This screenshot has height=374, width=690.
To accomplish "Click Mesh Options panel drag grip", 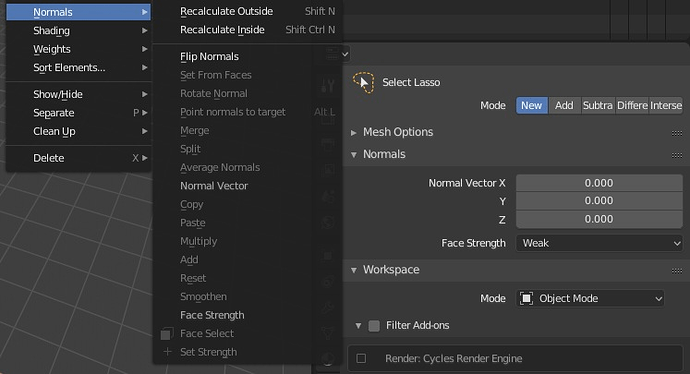I will point(677,133).
